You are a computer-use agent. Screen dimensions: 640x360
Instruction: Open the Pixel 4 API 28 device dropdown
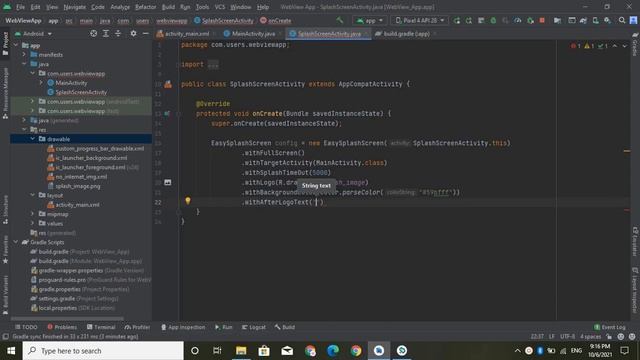420,20
